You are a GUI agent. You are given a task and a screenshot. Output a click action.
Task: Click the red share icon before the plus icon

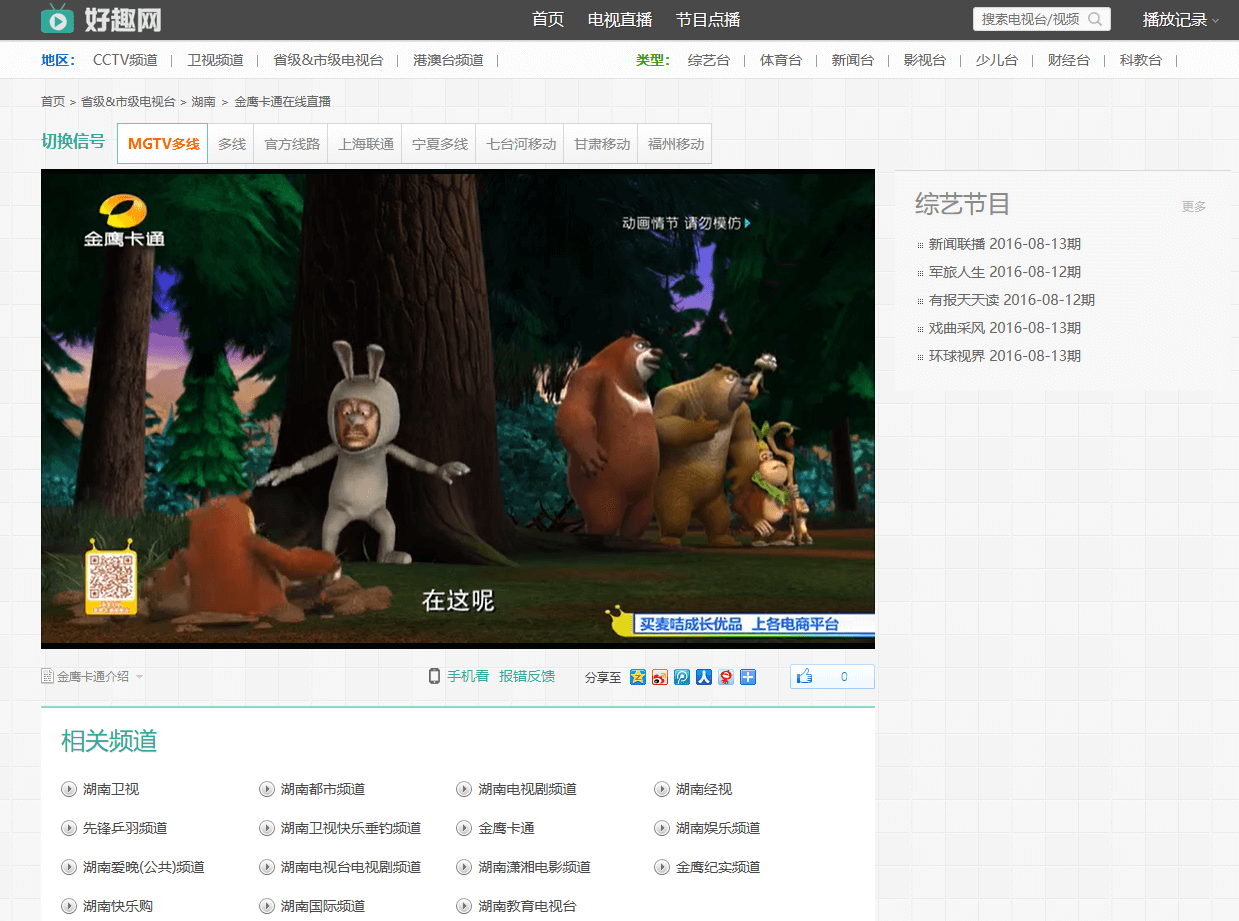pyautogui.click(x=725, y=677)
